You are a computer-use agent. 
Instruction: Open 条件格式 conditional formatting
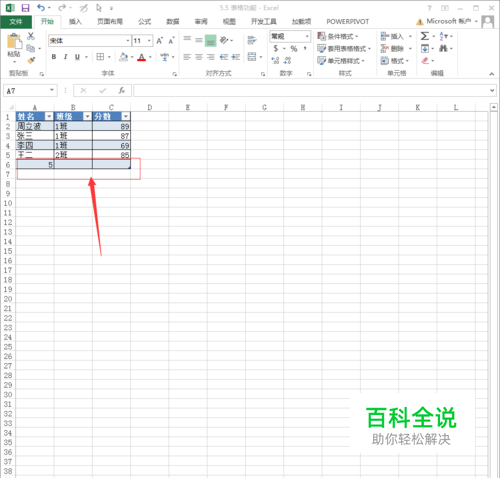tap(338, 36)
